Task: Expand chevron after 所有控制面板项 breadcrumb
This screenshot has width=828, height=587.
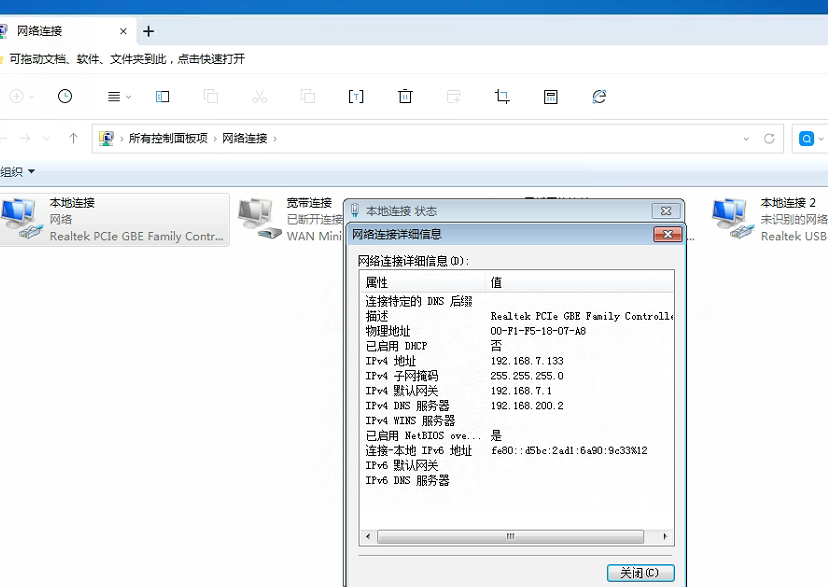Action: [x=215, y=139]
